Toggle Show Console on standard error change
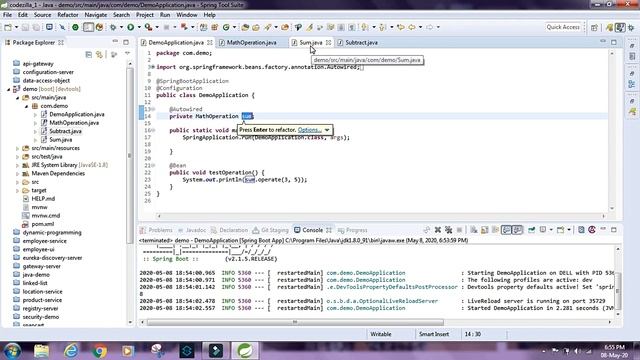Image resolution: width=640 pixels, height=360 pixels. pyautogui.click(x=517, y=230)
